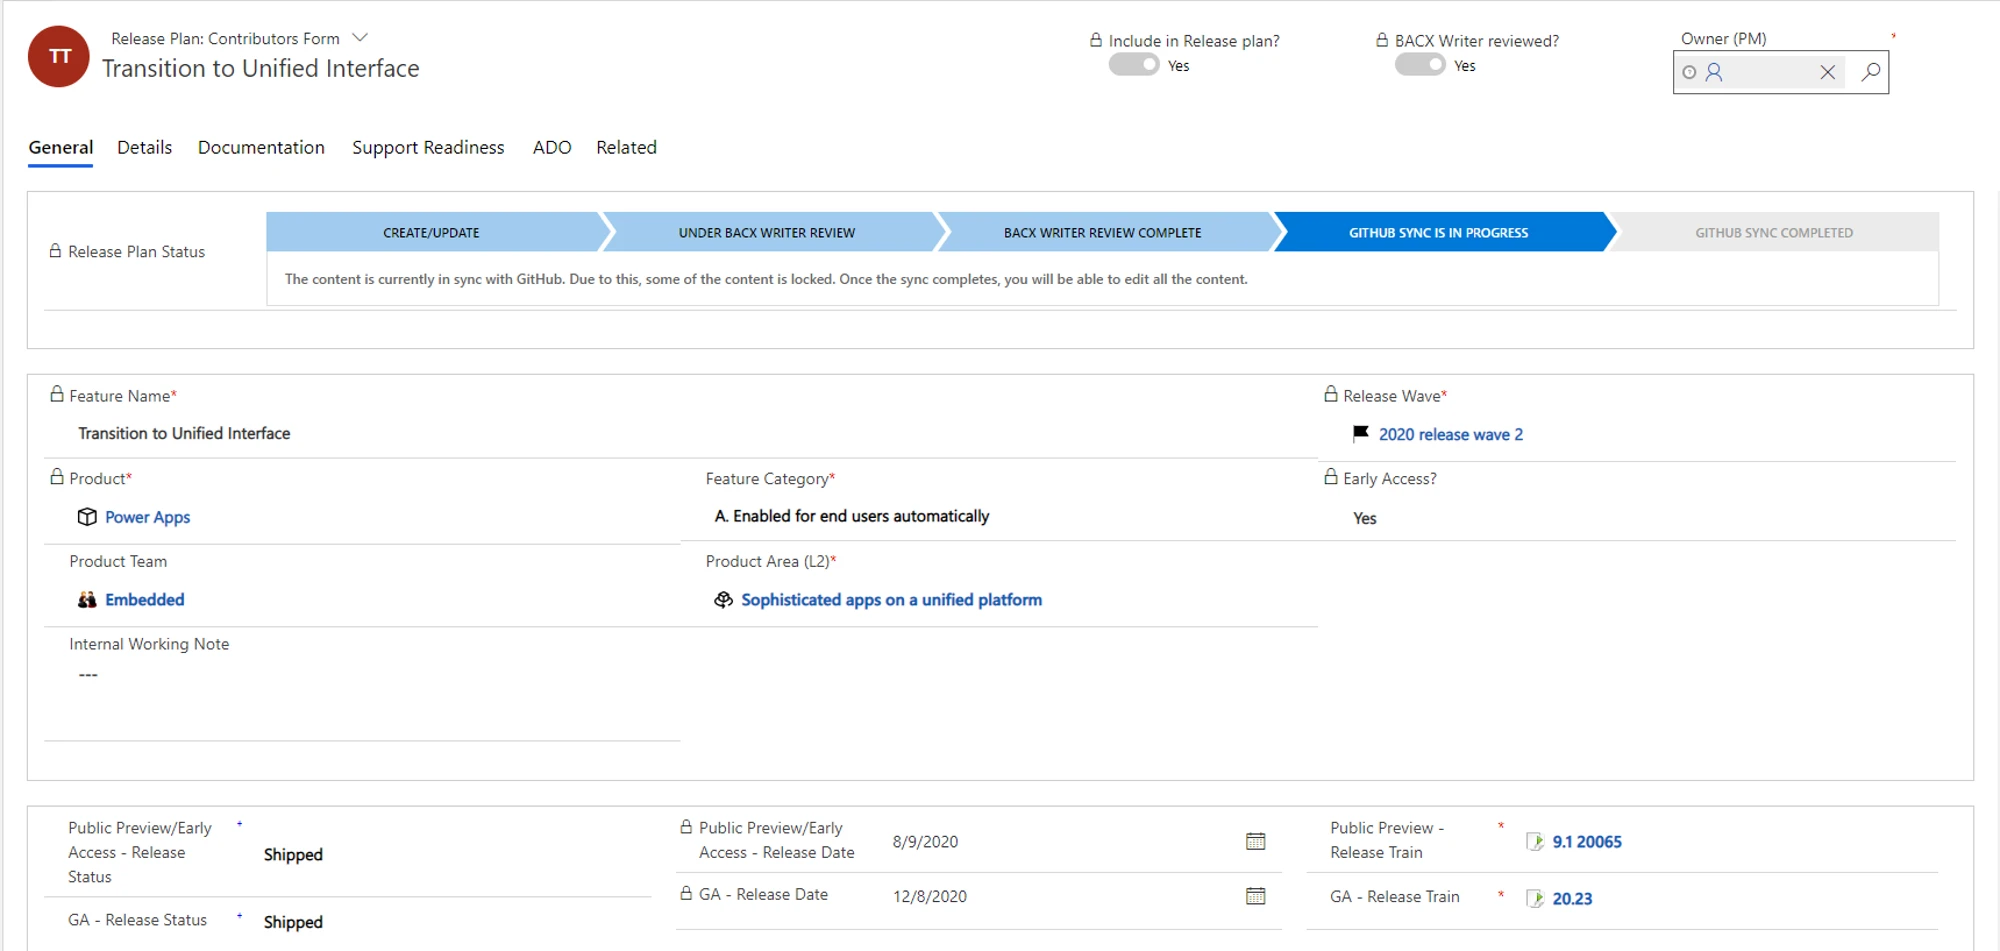Clear the Owner field with the X icon

tap(1827, 72)
